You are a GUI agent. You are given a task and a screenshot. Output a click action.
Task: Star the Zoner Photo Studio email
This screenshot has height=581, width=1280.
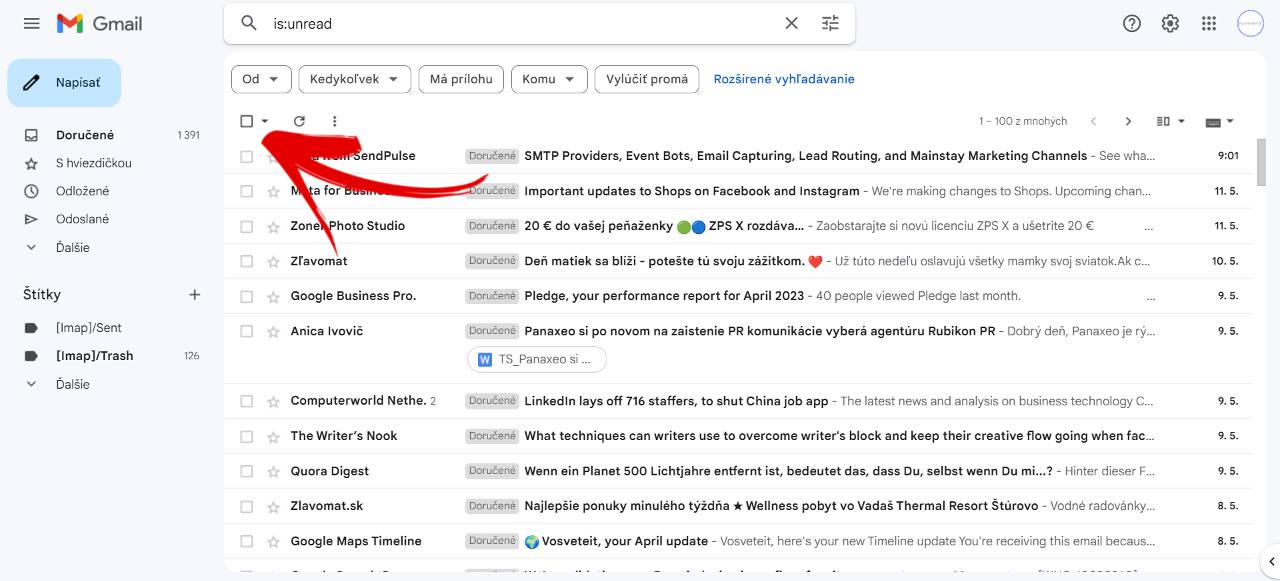point(273,226)
